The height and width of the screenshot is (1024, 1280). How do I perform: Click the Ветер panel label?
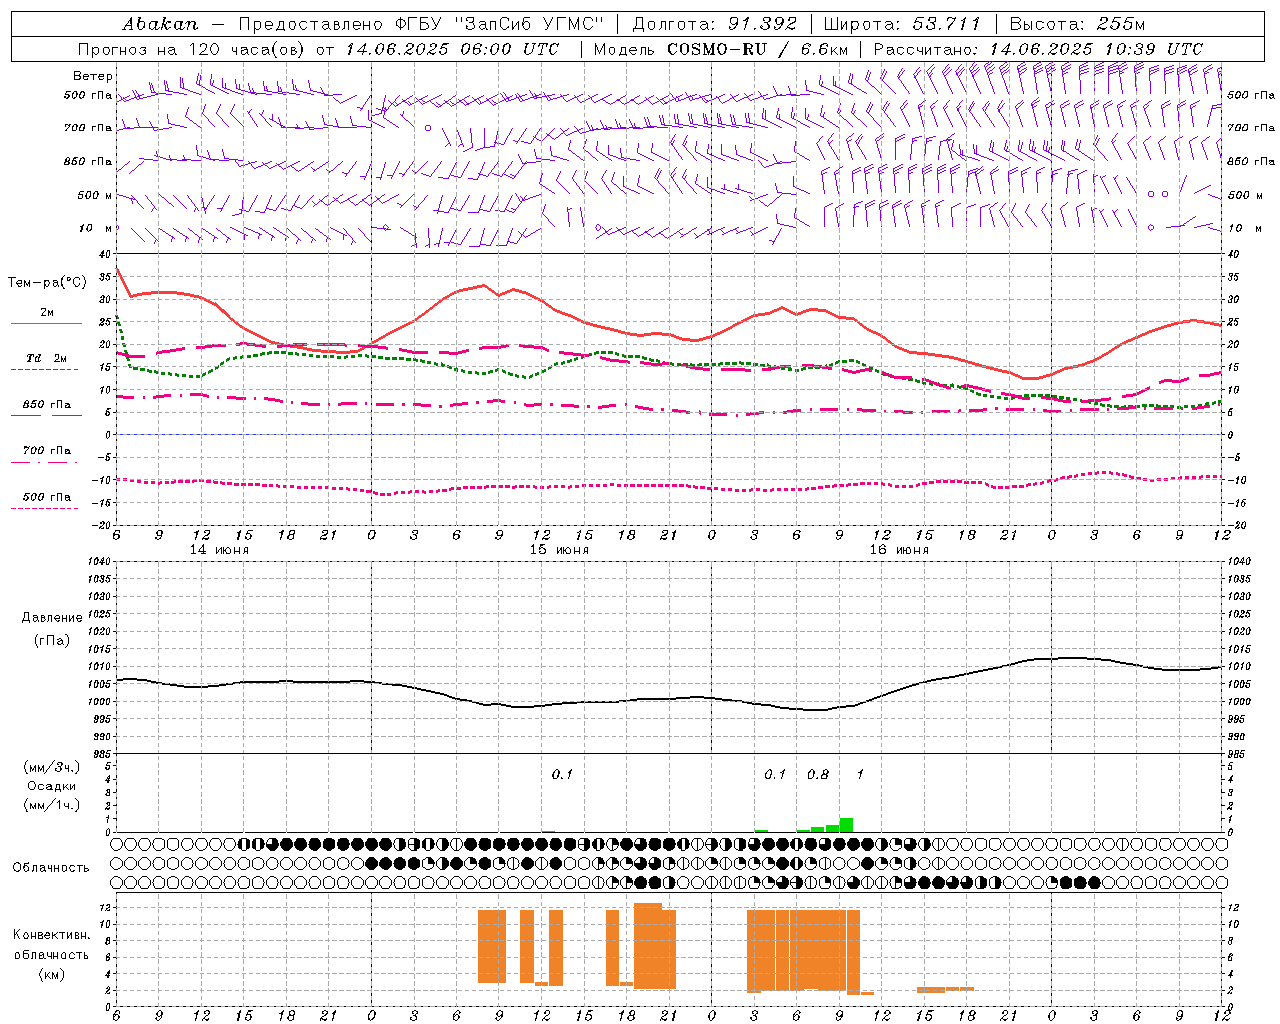pyautogui.click(x=93, y=76)
